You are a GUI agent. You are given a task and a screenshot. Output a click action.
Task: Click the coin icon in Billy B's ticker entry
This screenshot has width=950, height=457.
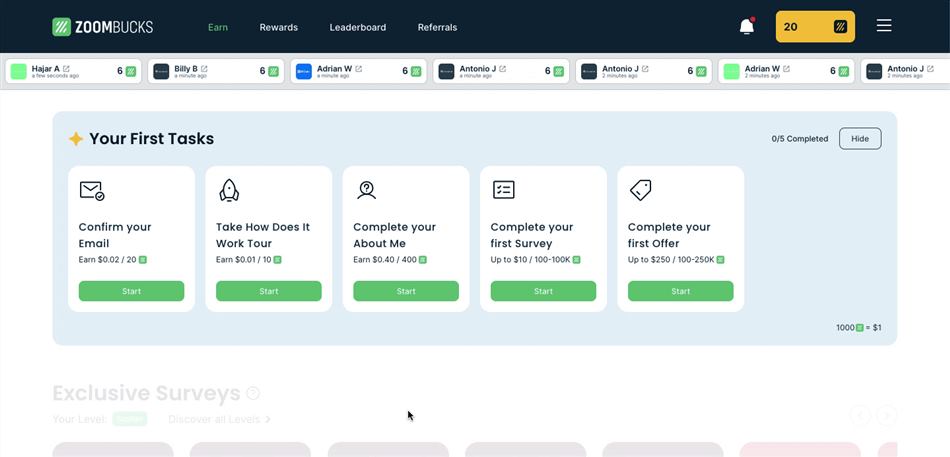tap(273, 71)
